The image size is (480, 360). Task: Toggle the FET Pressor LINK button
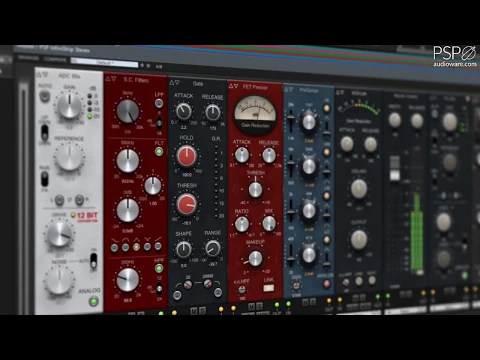tap(269, 288)
